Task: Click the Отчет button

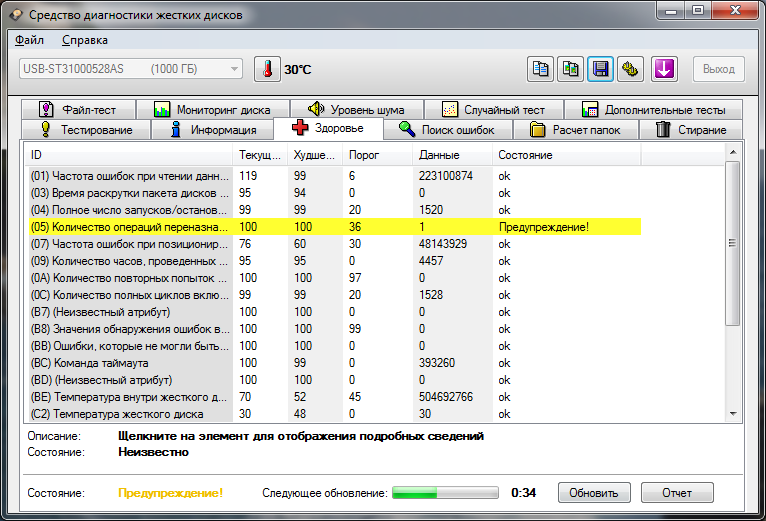Action: tap(676, 493)
